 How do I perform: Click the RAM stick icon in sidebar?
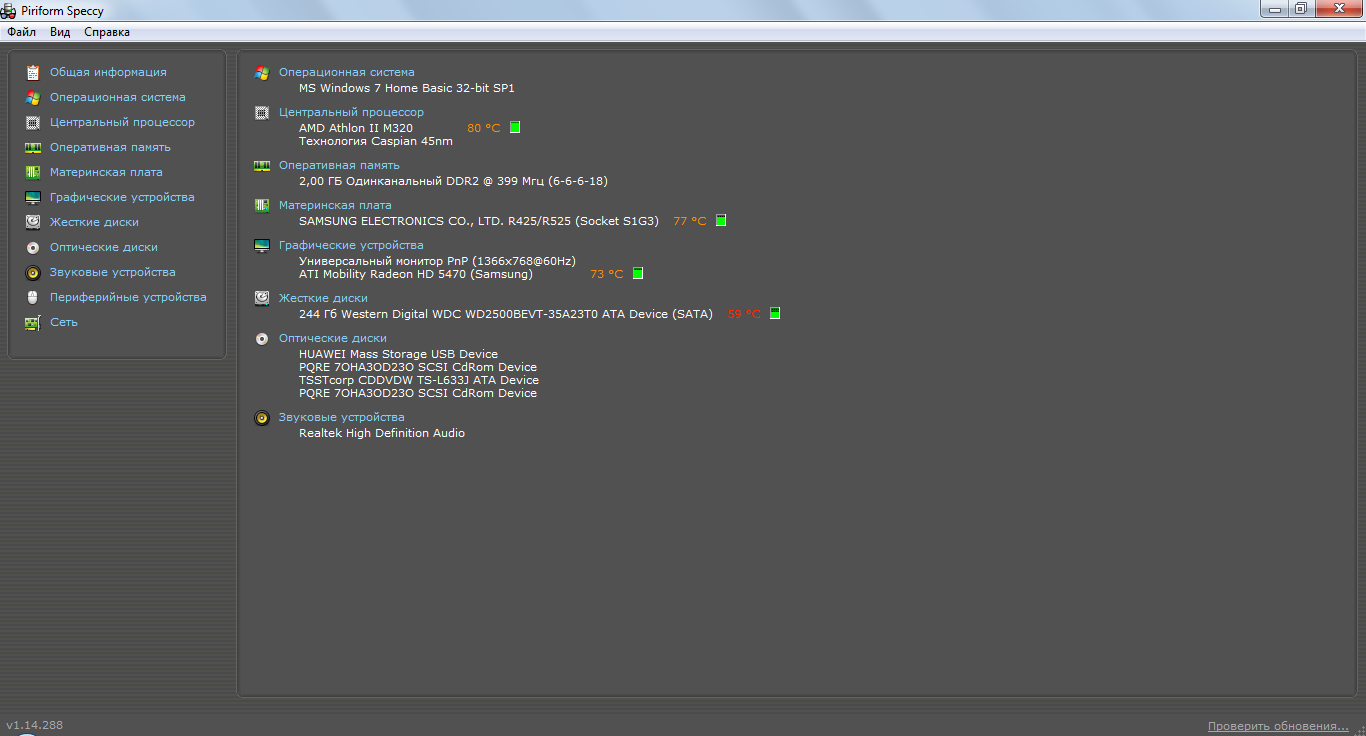pyautogui.click(x=33, y=147)
